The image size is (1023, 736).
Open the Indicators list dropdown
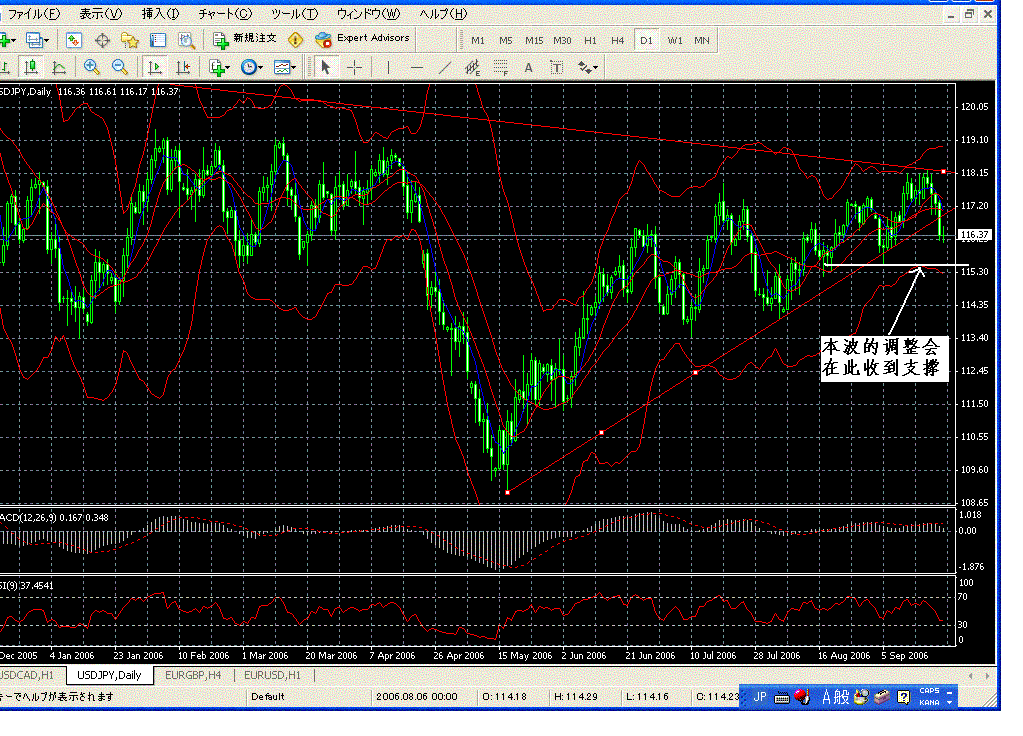(x=219, y=67)
